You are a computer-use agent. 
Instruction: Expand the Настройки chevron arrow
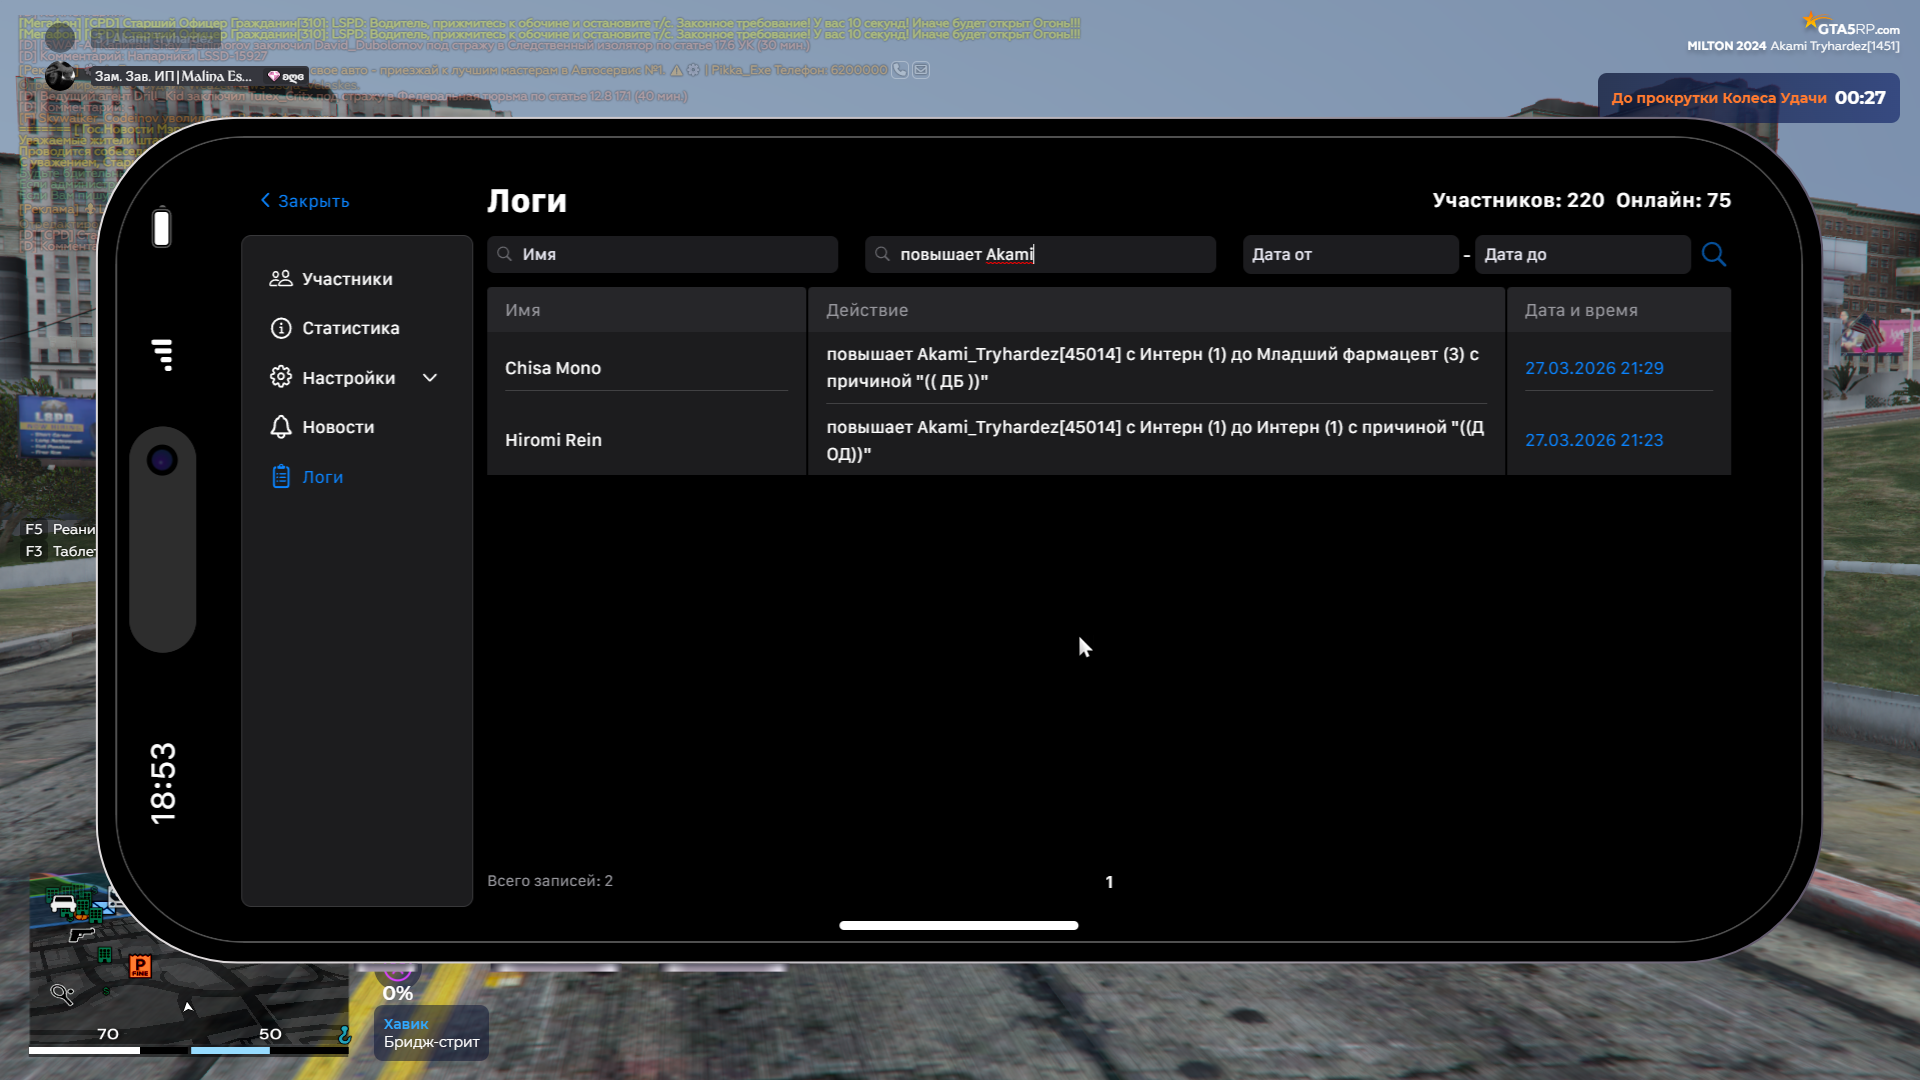430,378
